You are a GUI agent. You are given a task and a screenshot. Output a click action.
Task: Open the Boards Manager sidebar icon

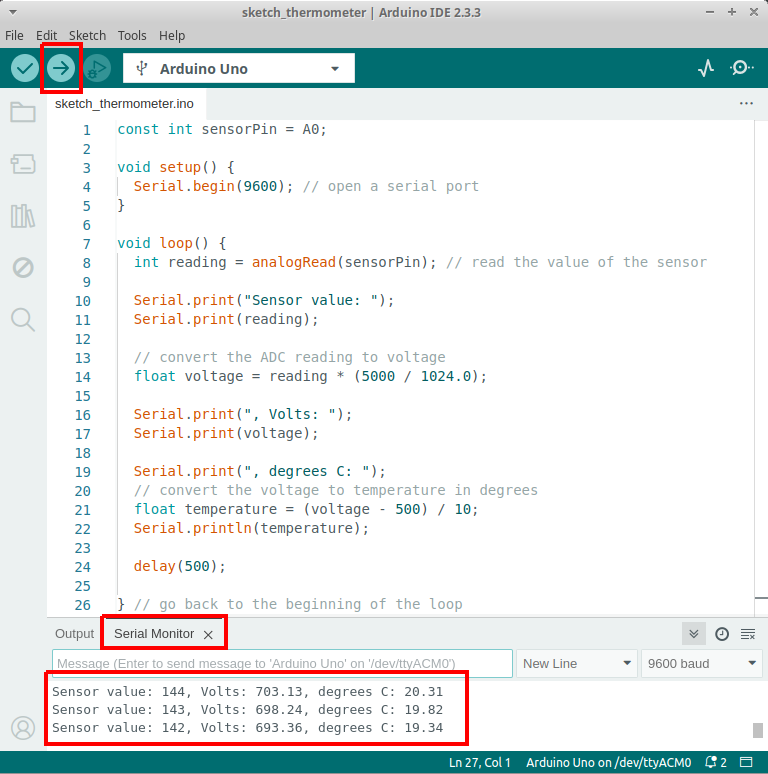(x=23, y=164)
